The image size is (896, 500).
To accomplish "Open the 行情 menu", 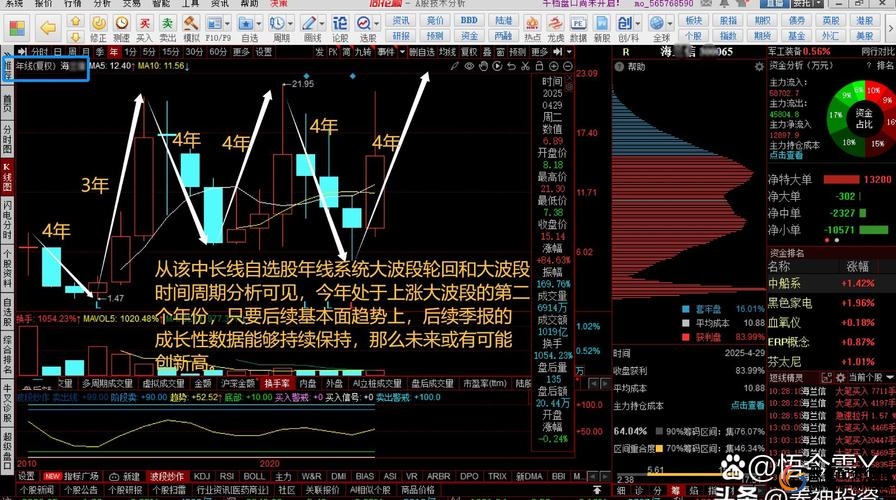I will [x=73, y=3].
